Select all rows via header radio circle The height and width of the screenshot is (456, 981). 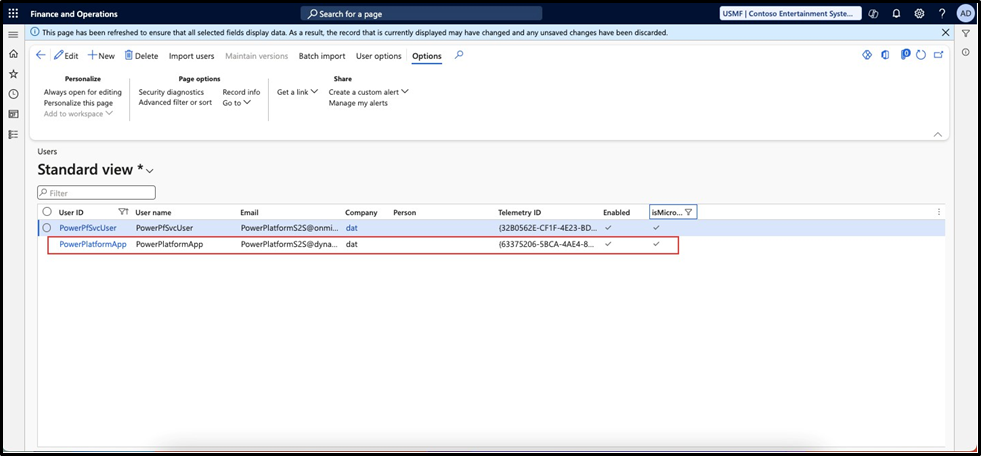click(x=47, y=212)
